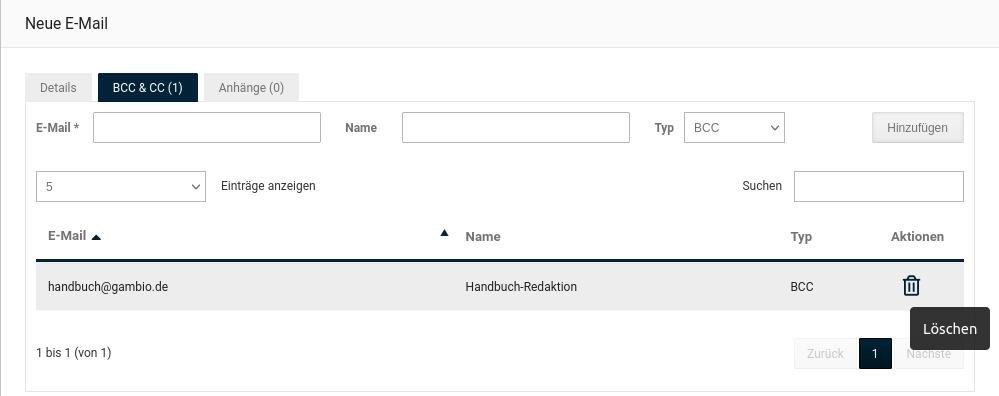
Task: Sort table by Name column header
Action: click(x=482, y=237)
